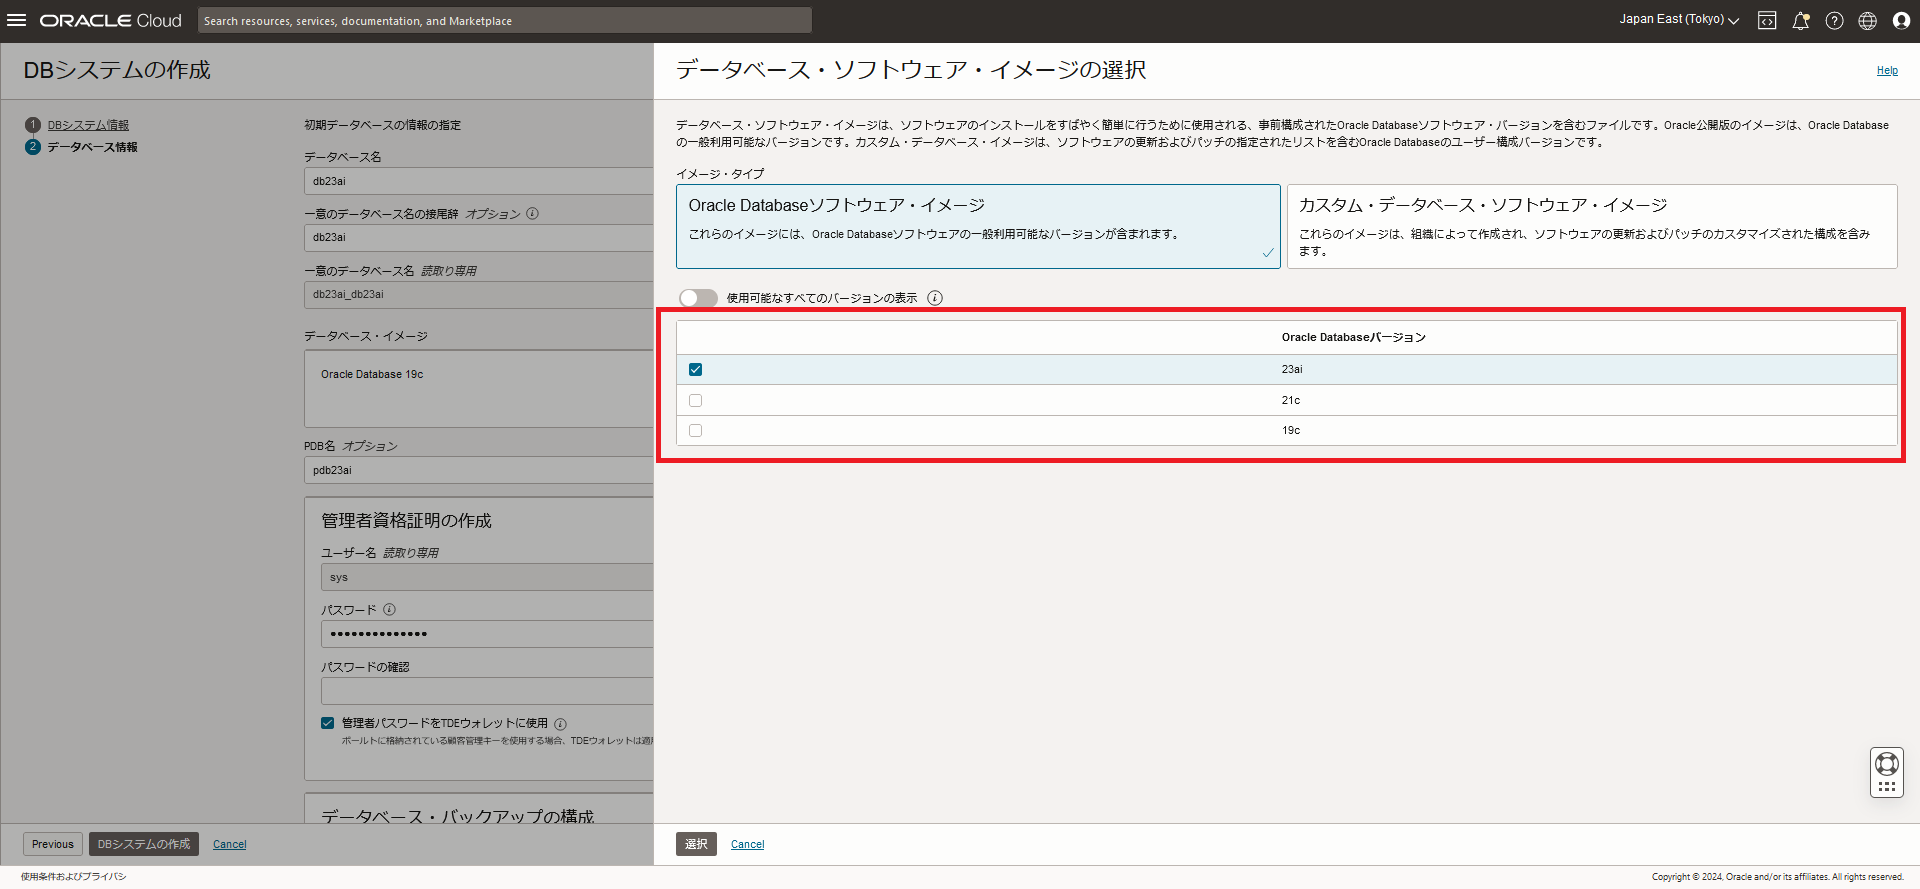This screenshot has height=889, width=1920.
Task: Click the unique database name suffix field
Action: 479,237
